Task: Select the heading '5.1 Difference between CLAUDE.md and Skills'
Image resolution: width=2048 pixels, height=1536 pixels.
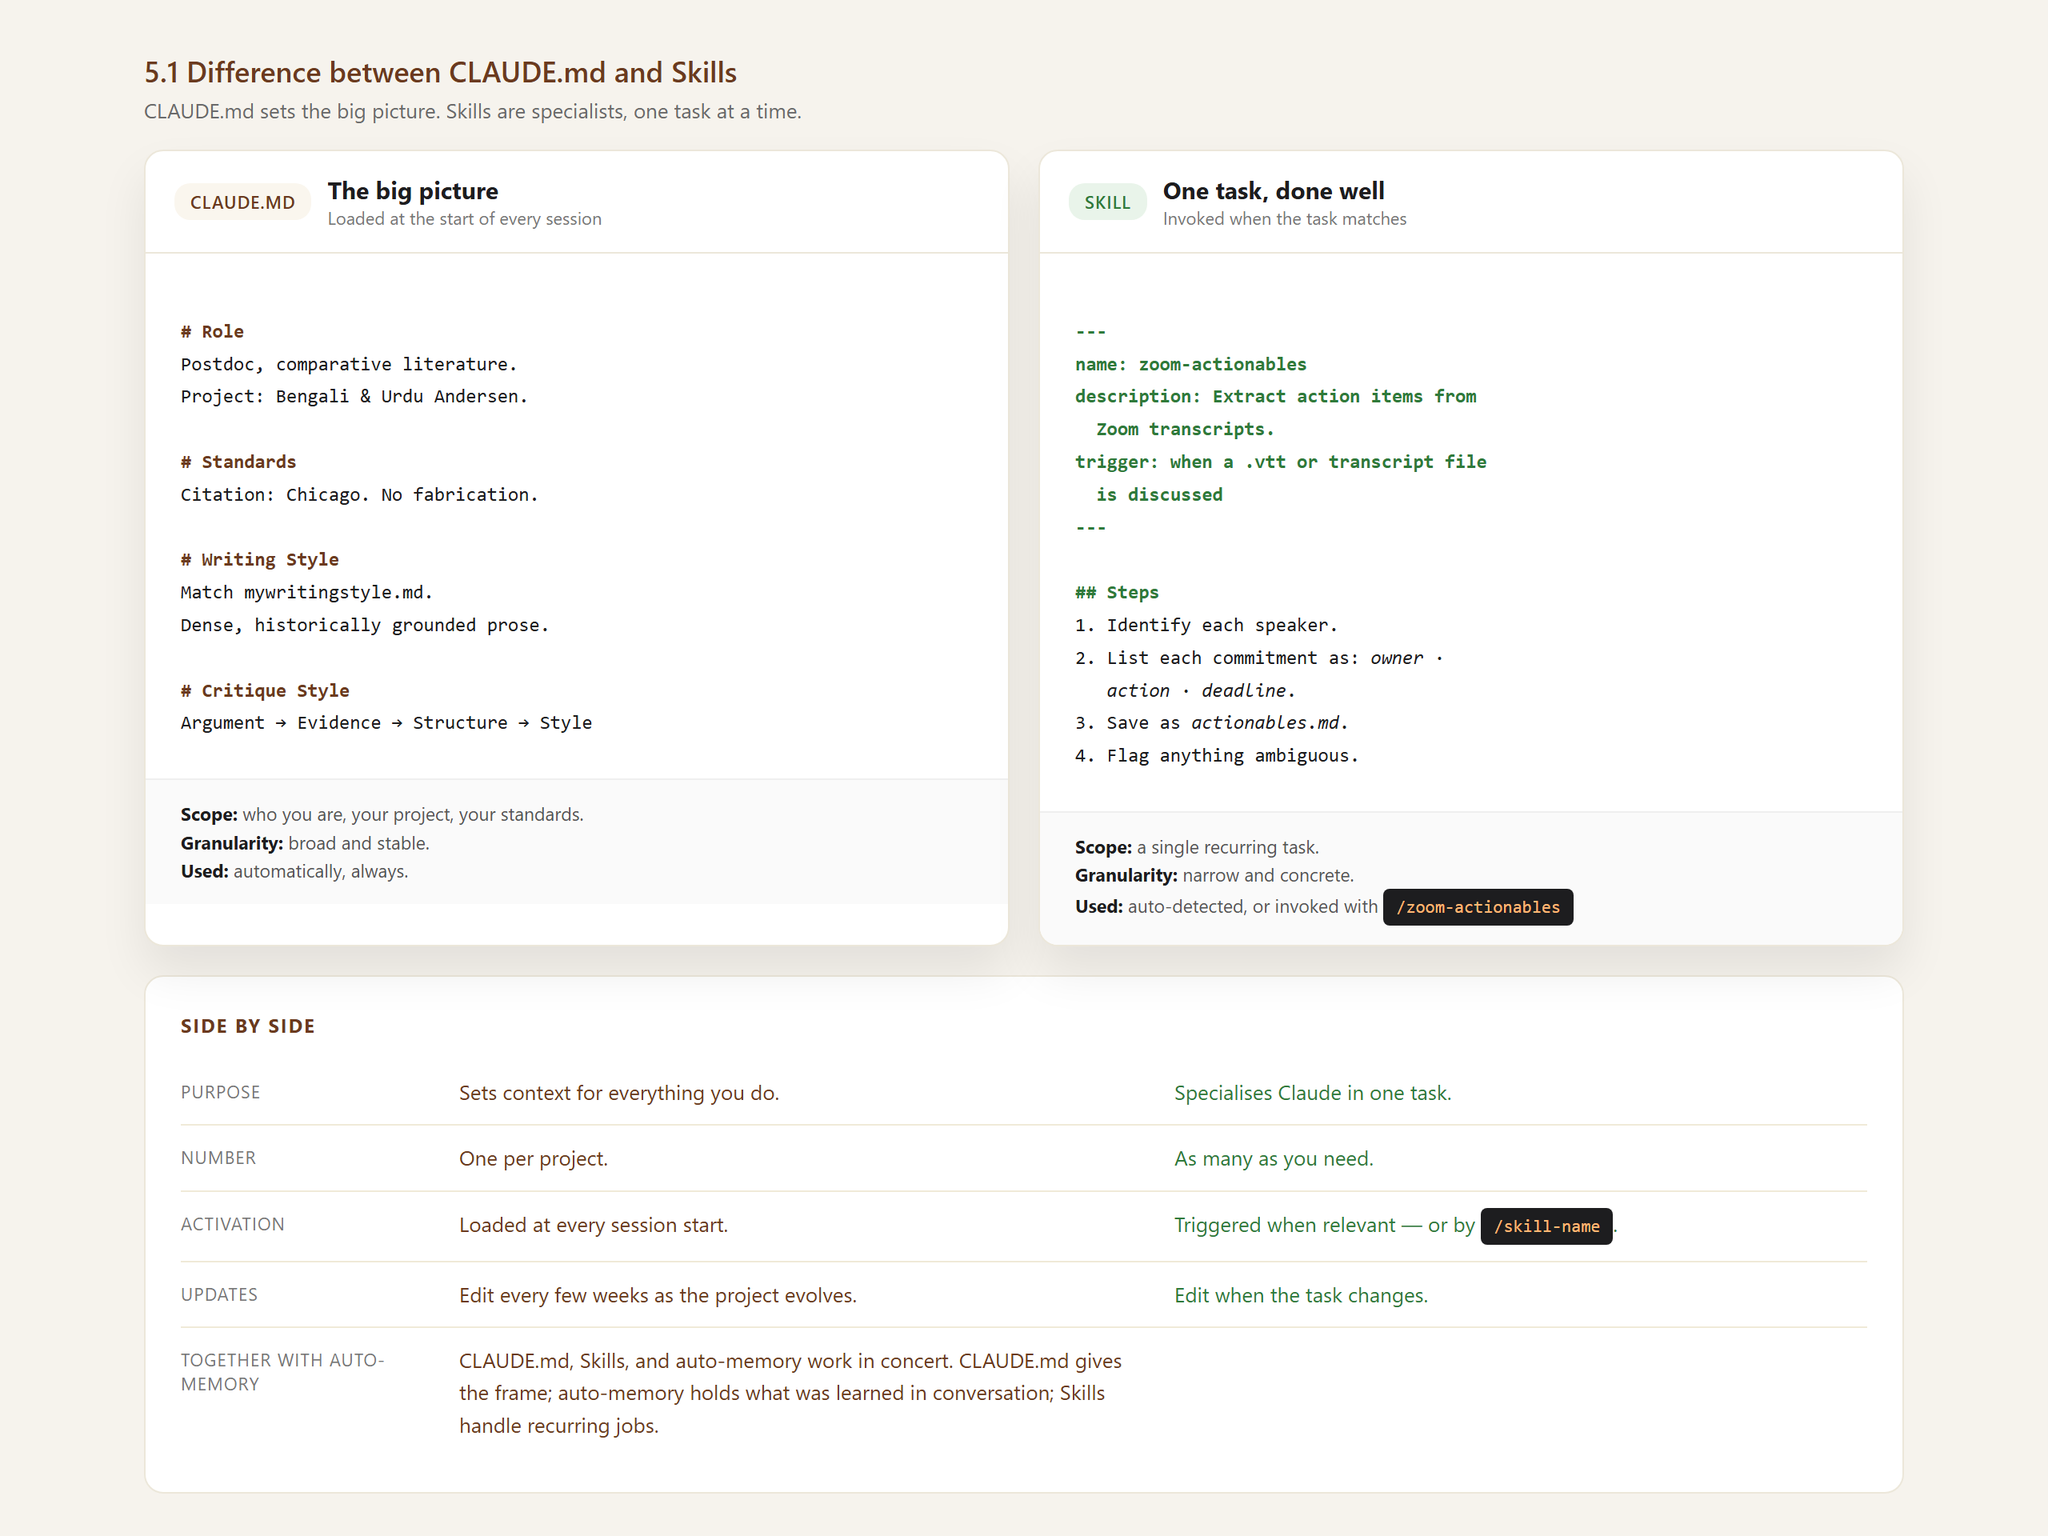Action: coord(440,72)
